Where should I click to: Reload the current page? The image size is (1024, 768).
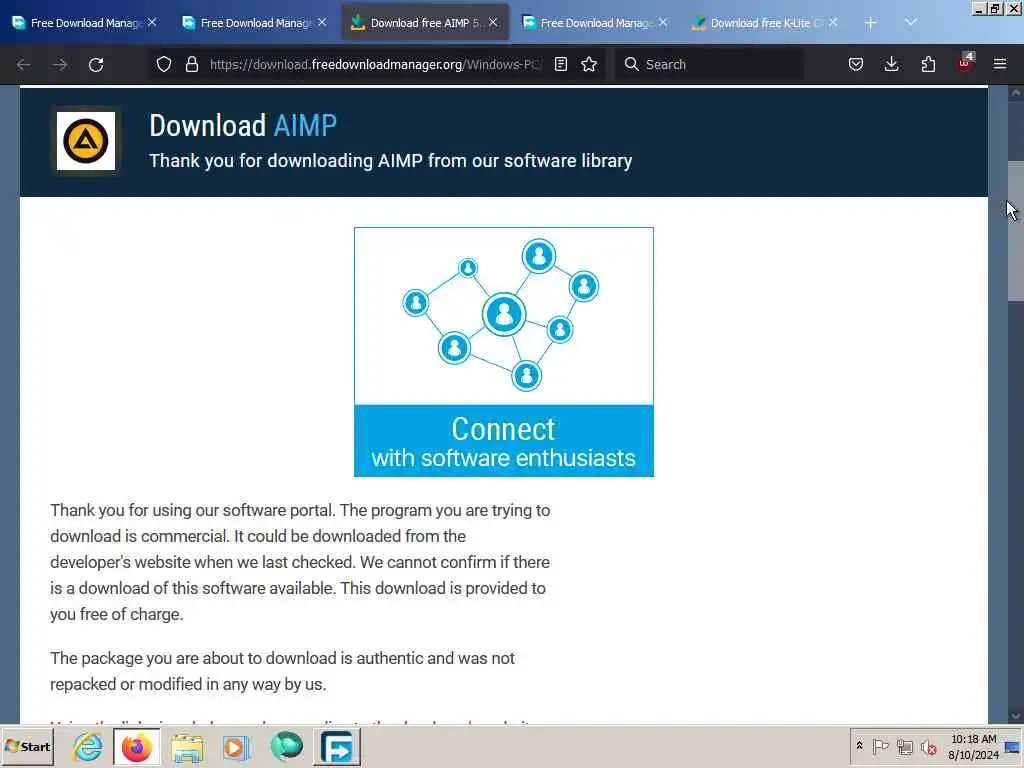coord(96,65)
